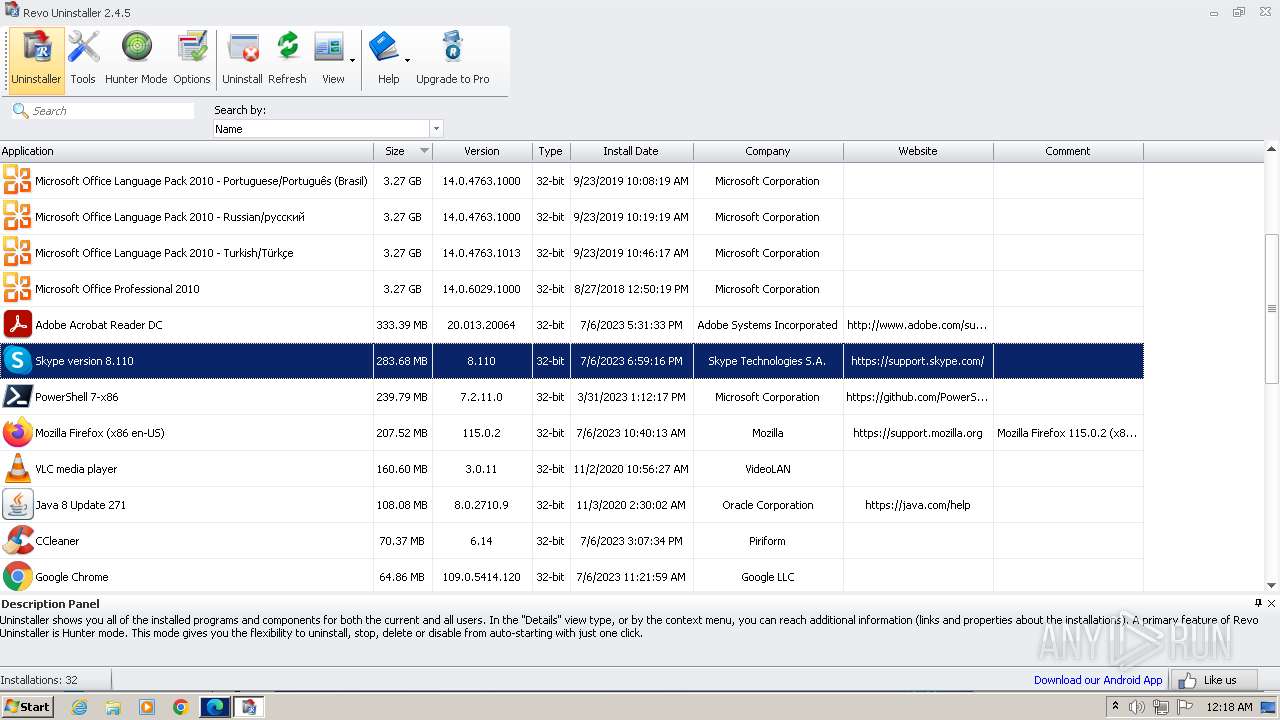Viewport: 1280px width, 720px height.
Task: Select the Adobe Acrobat Reader DC icon
Action: (x=17, y=325)
